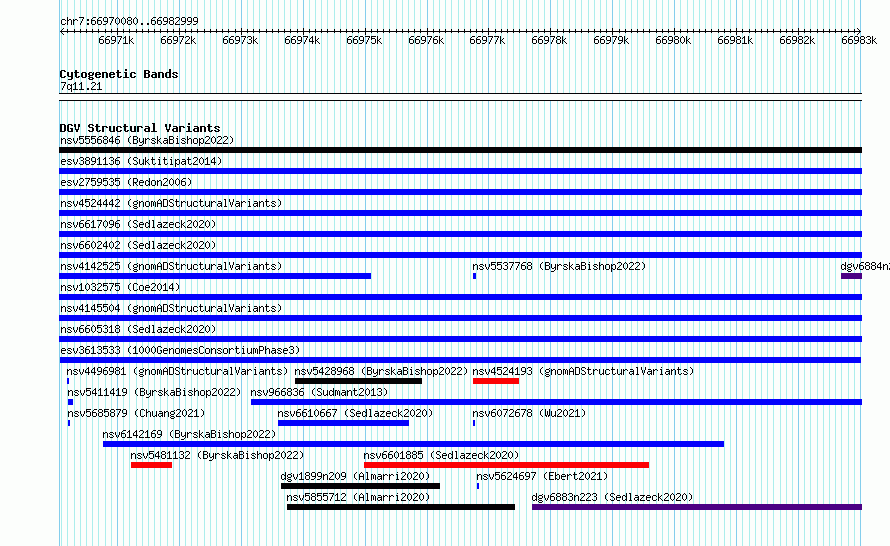Open the nsv4496981 (gnomADStructuralVariants) label
Image resolution: width=890 pixels, height=546 pixels.
coord(177,371)
